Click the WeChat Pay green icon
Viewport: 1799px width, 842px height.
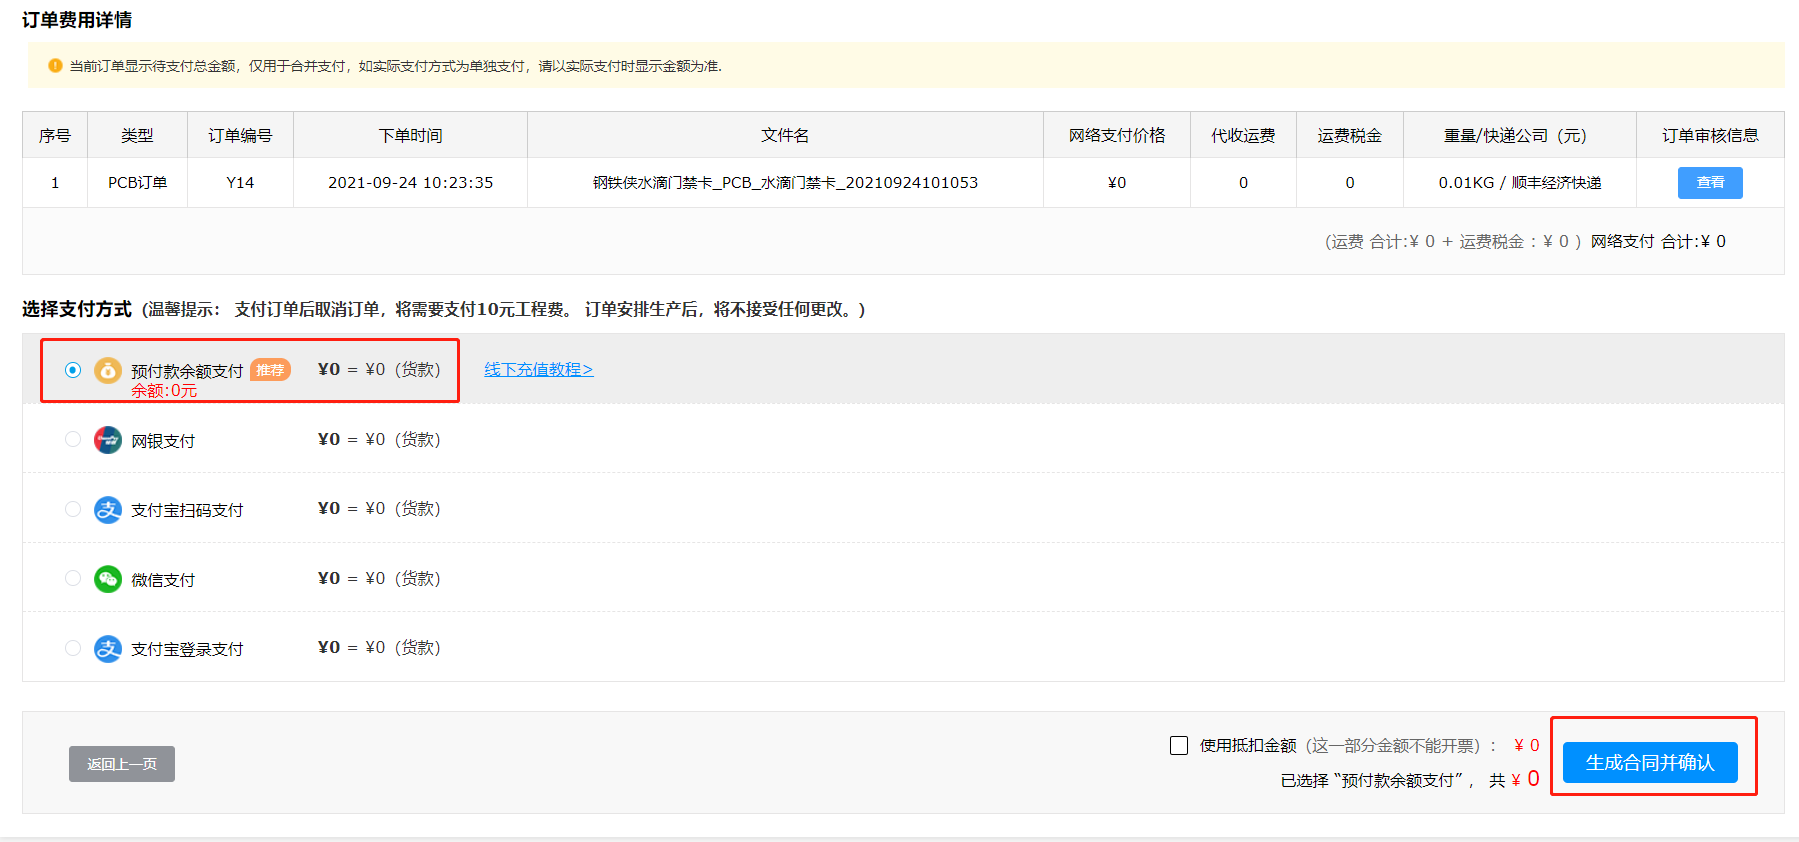point(108,579)
